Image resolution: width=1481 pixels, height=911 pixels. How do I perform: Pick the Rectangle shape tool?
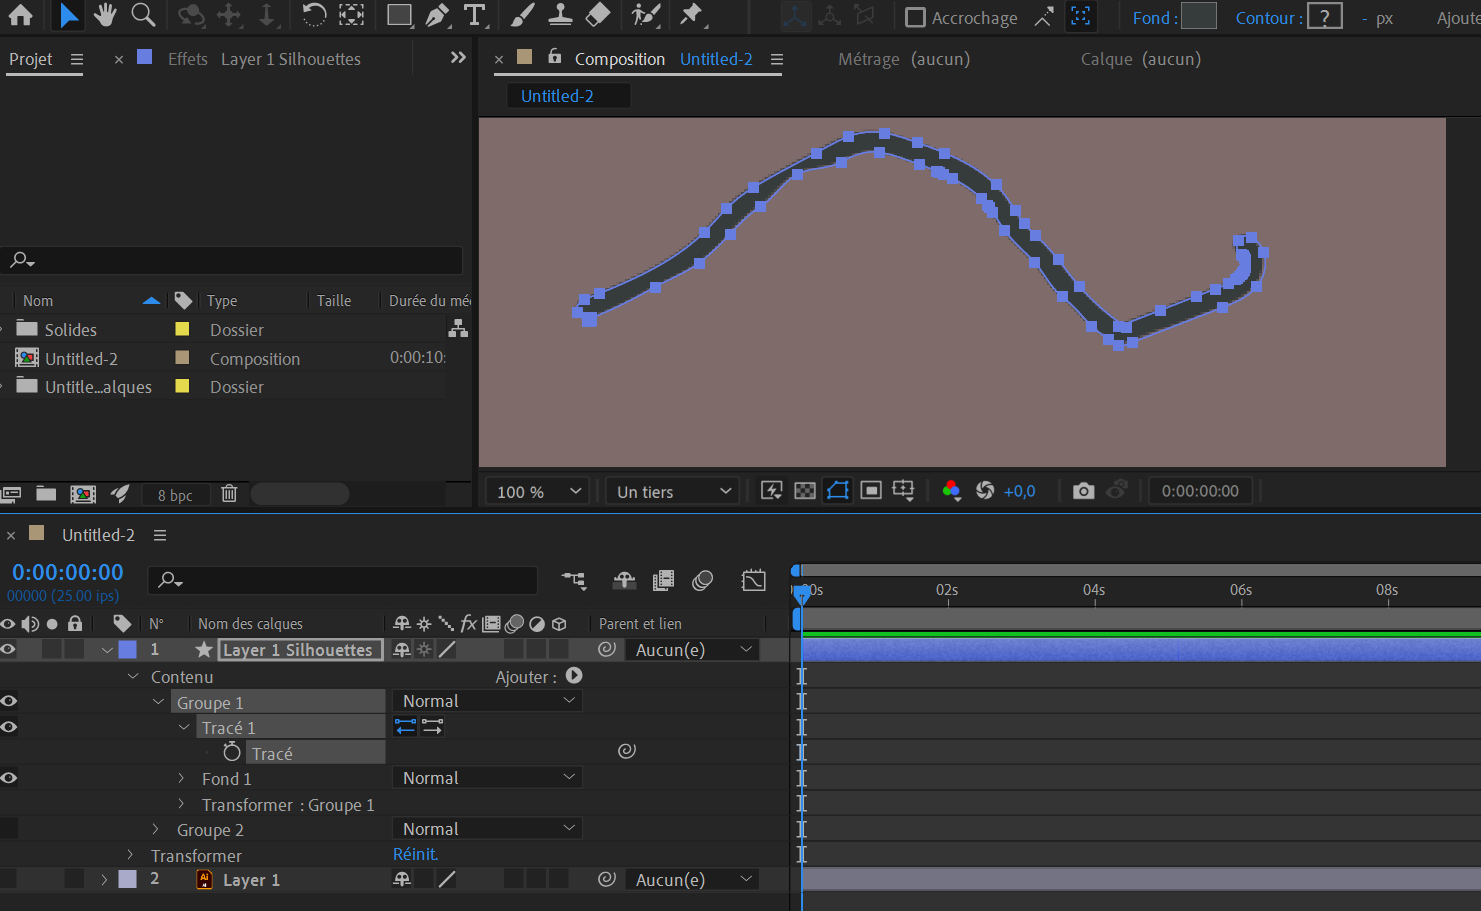[399, 15]
